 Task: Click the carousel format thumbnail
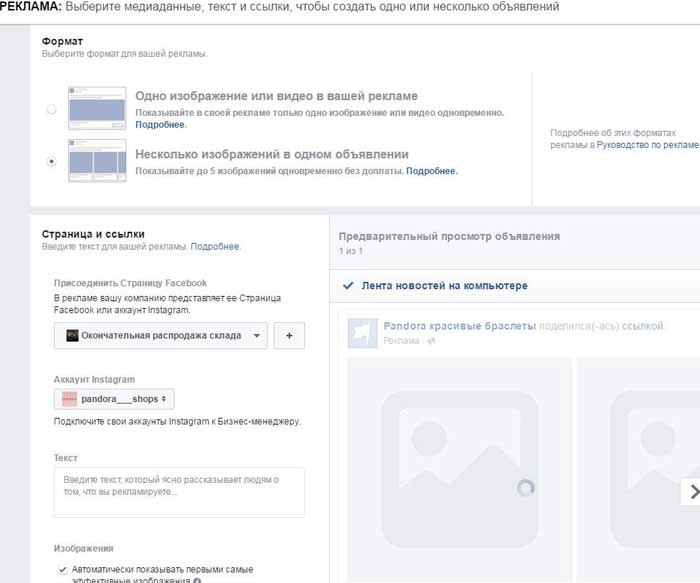[97, 160]
